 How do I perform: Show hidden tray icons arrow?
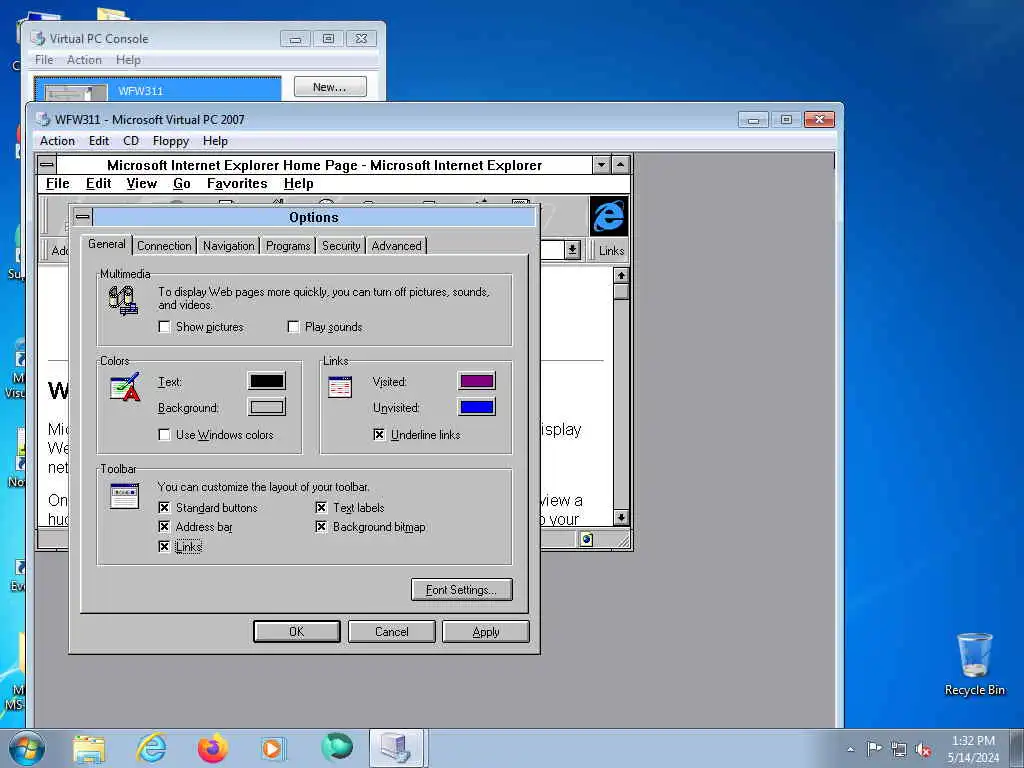pyautogui.click(x=850, y=749)
